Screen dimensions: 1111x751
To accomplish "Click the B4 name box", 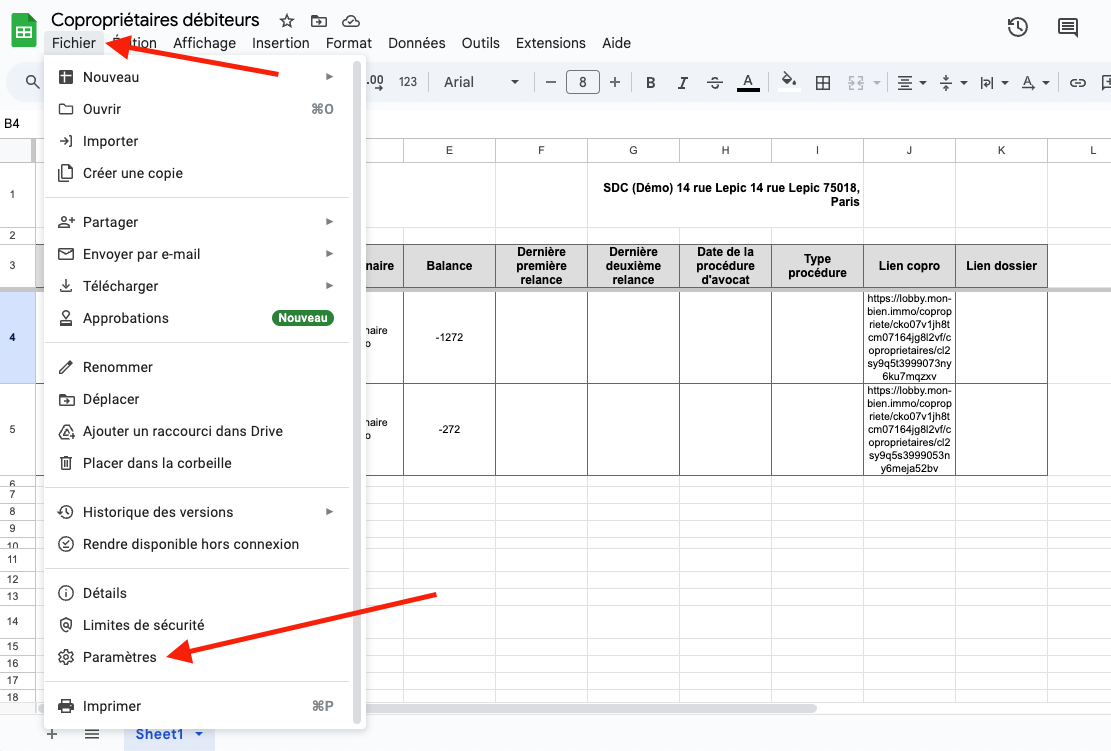I will [12, 123].
